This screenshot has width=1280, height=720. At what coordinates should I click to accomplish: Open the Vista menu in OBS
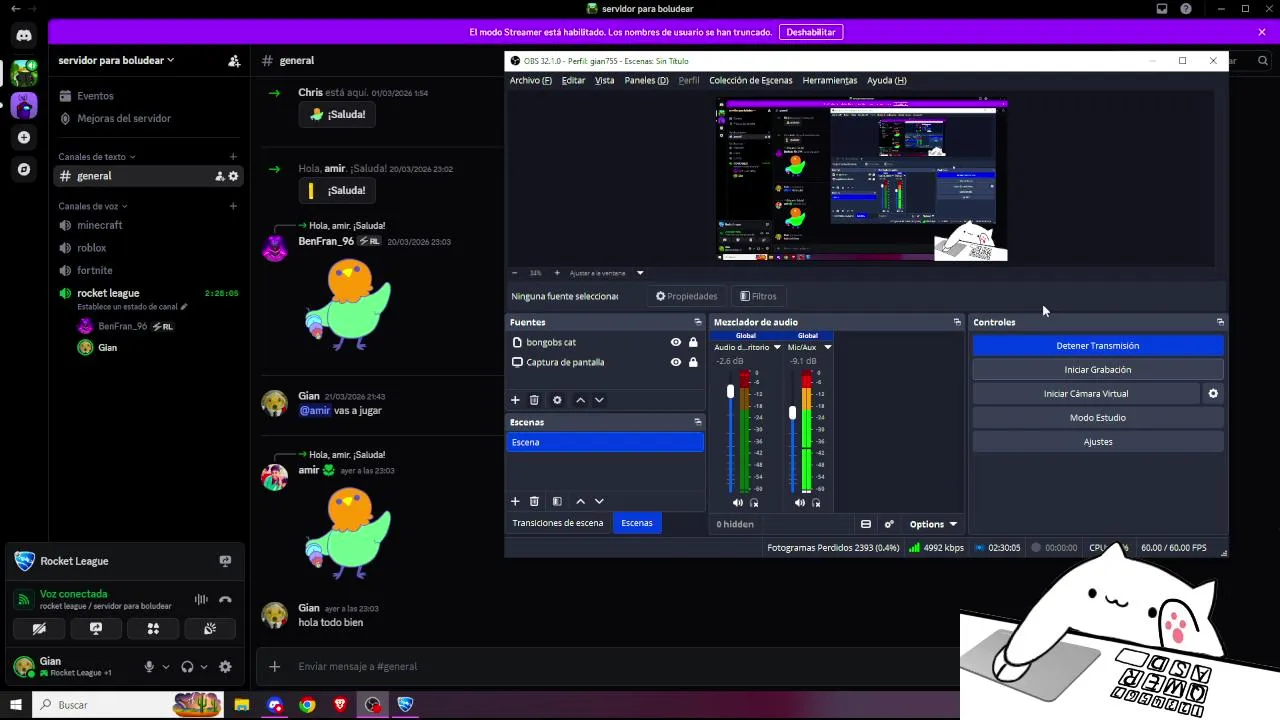pyautogui.click(x=604, y=80)
